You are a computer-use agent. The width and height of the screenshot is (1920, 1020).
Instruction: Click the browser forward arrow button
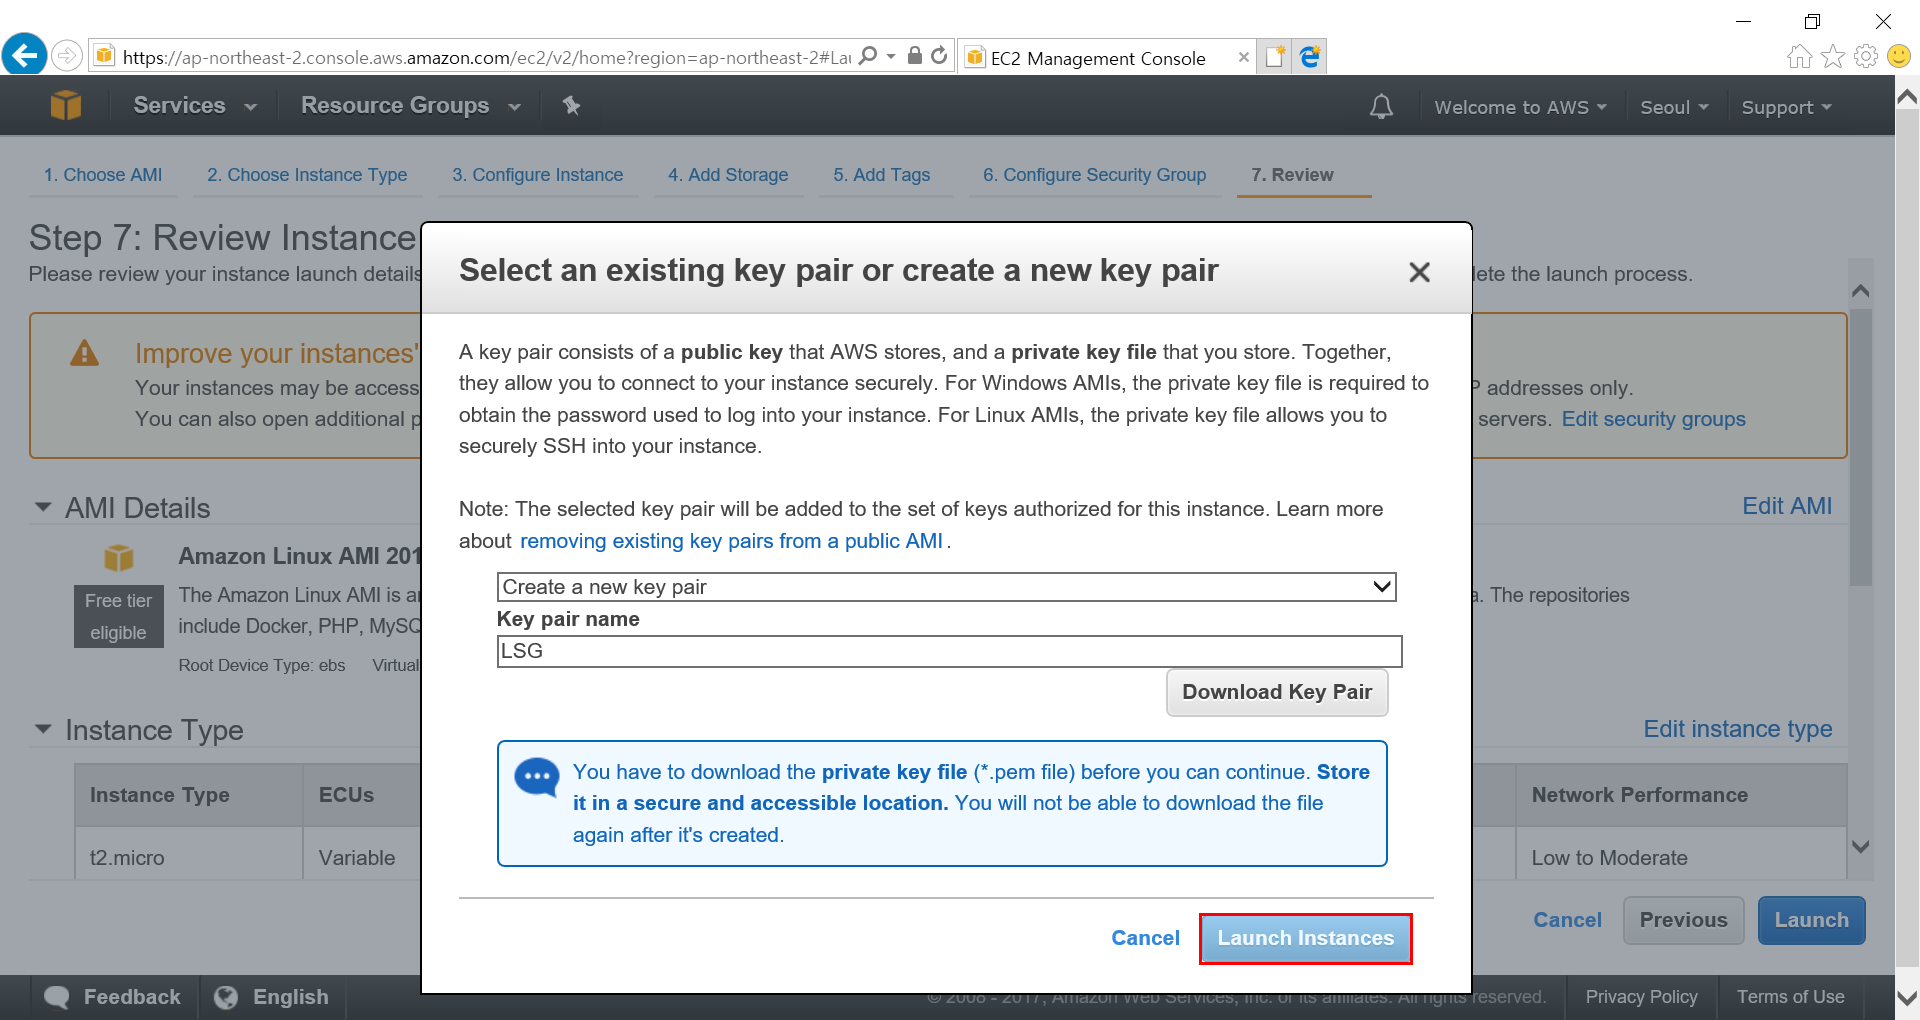(66, 55)
